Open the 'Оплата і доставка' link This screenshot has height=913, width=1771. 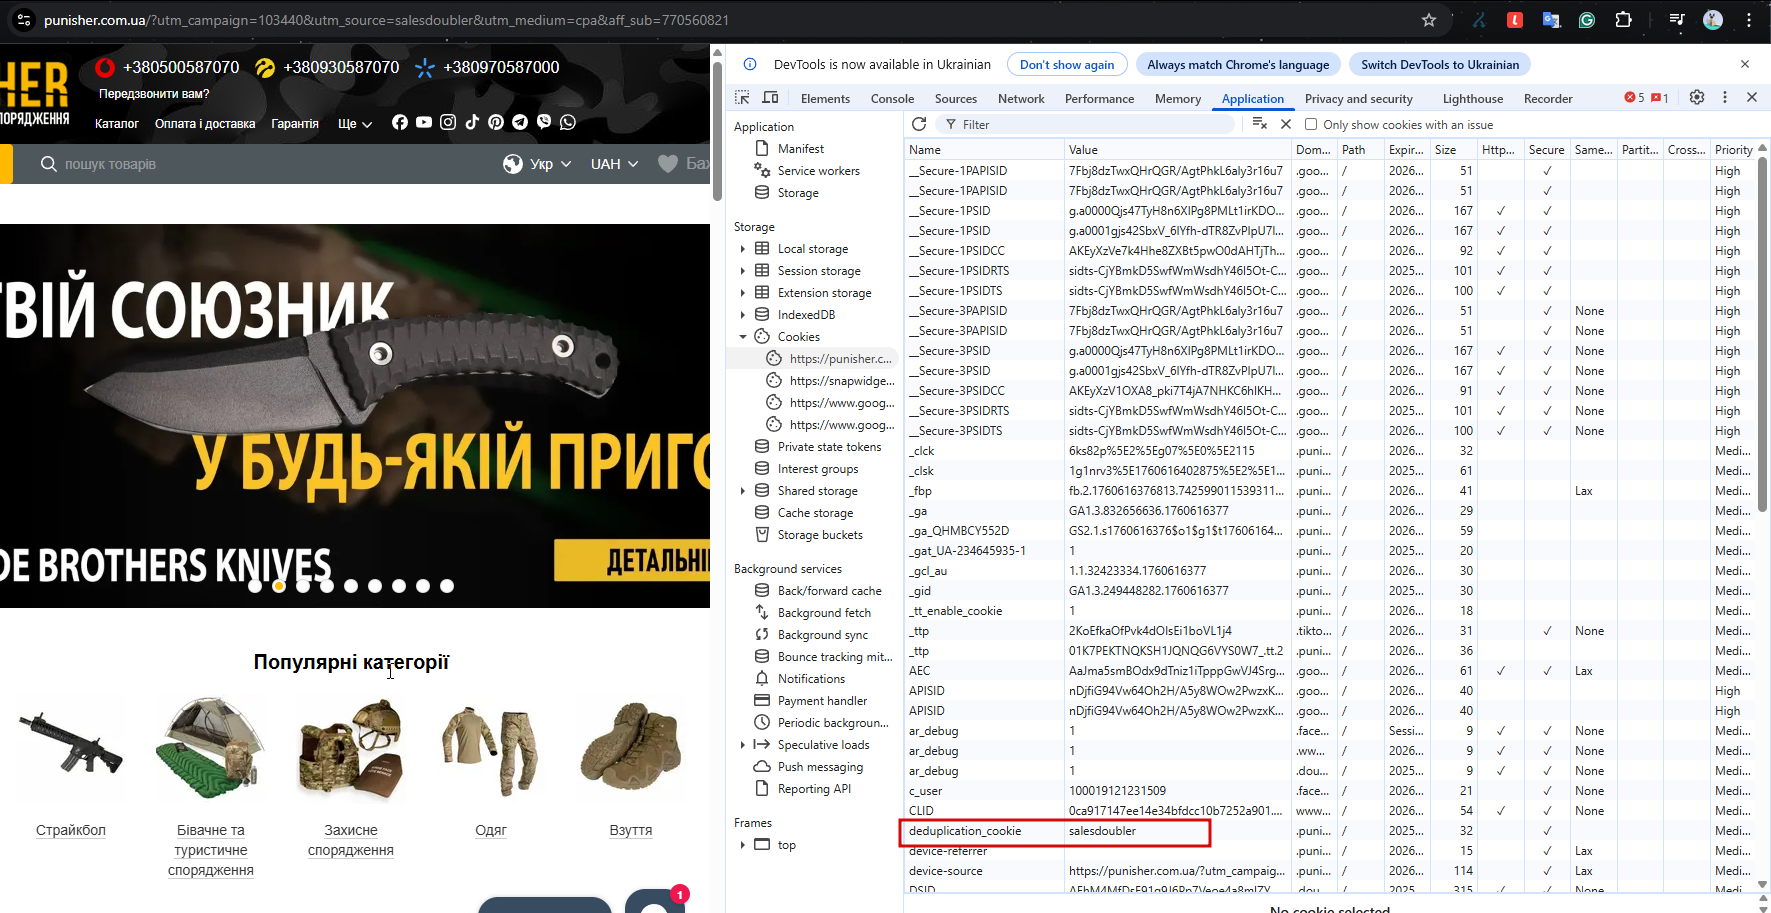(x=205, y=124)
